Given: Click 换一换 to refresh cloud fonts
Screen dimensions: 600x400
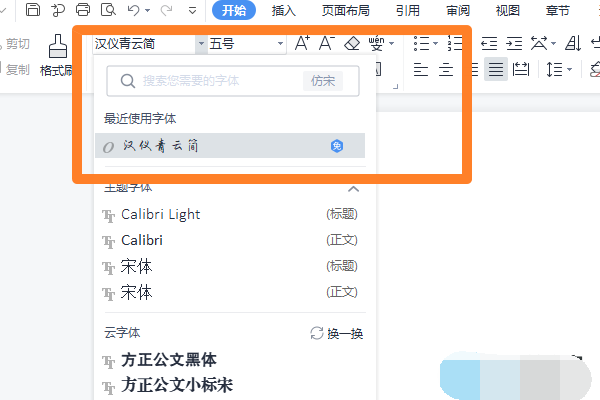Looking at the screenshot, I should click(336, 333).
